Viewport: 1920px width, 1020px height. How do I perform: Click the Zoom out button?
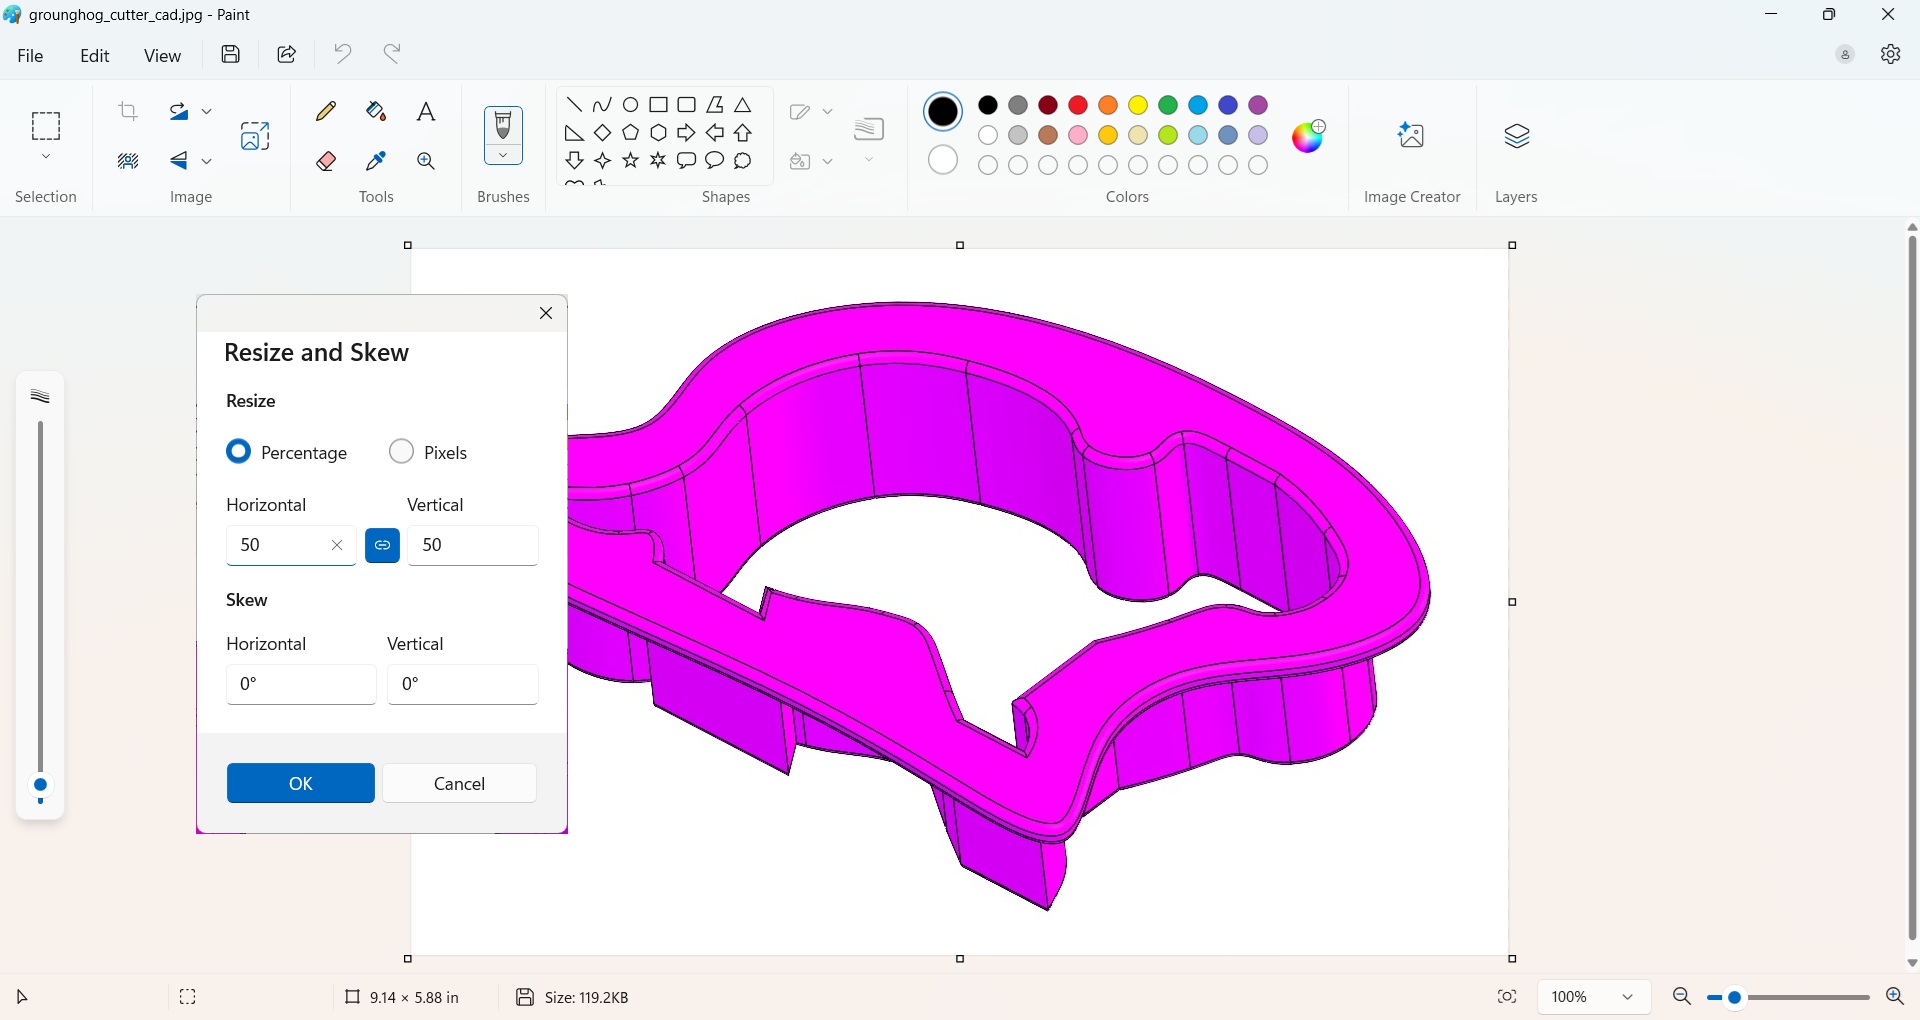[1682, 997]
